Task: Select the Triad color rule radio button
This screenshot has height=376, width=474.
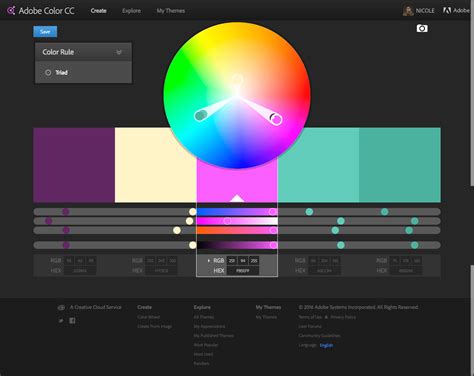Action: click(48, 72)
